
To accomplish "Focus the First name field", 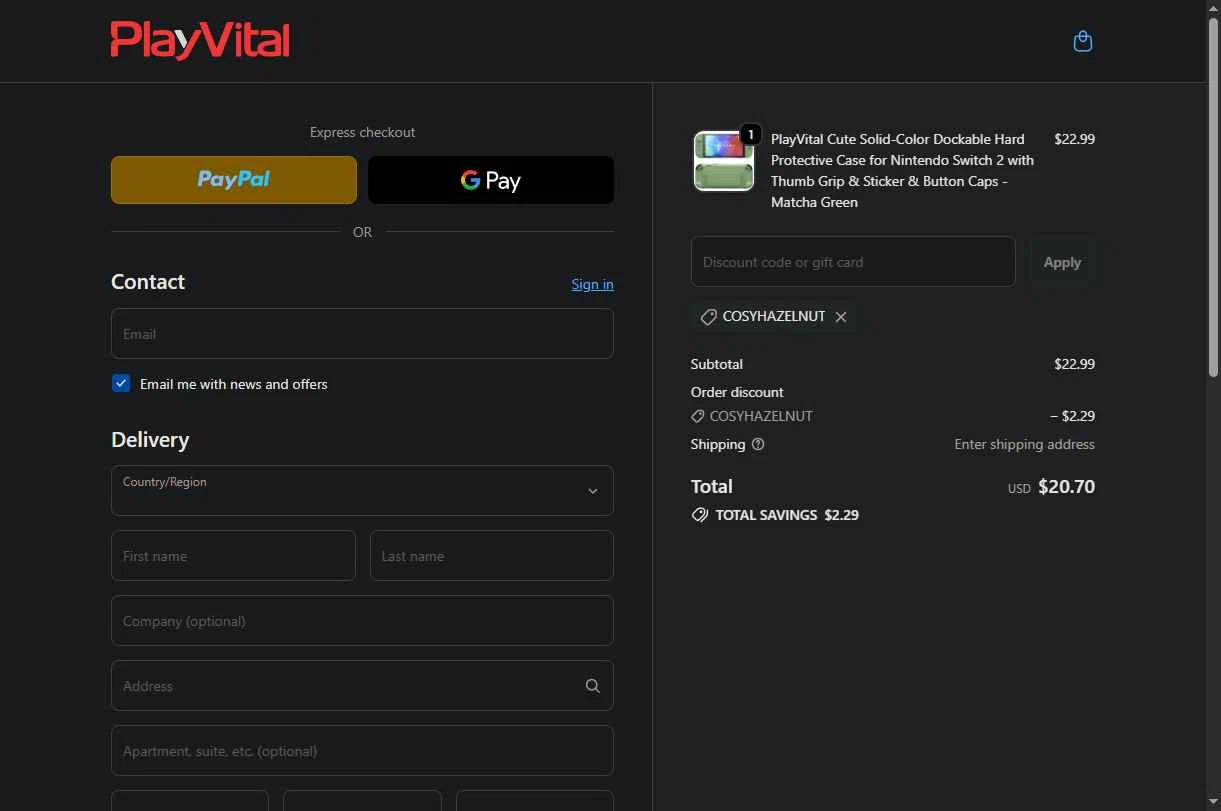I will [x=233, y=555].
